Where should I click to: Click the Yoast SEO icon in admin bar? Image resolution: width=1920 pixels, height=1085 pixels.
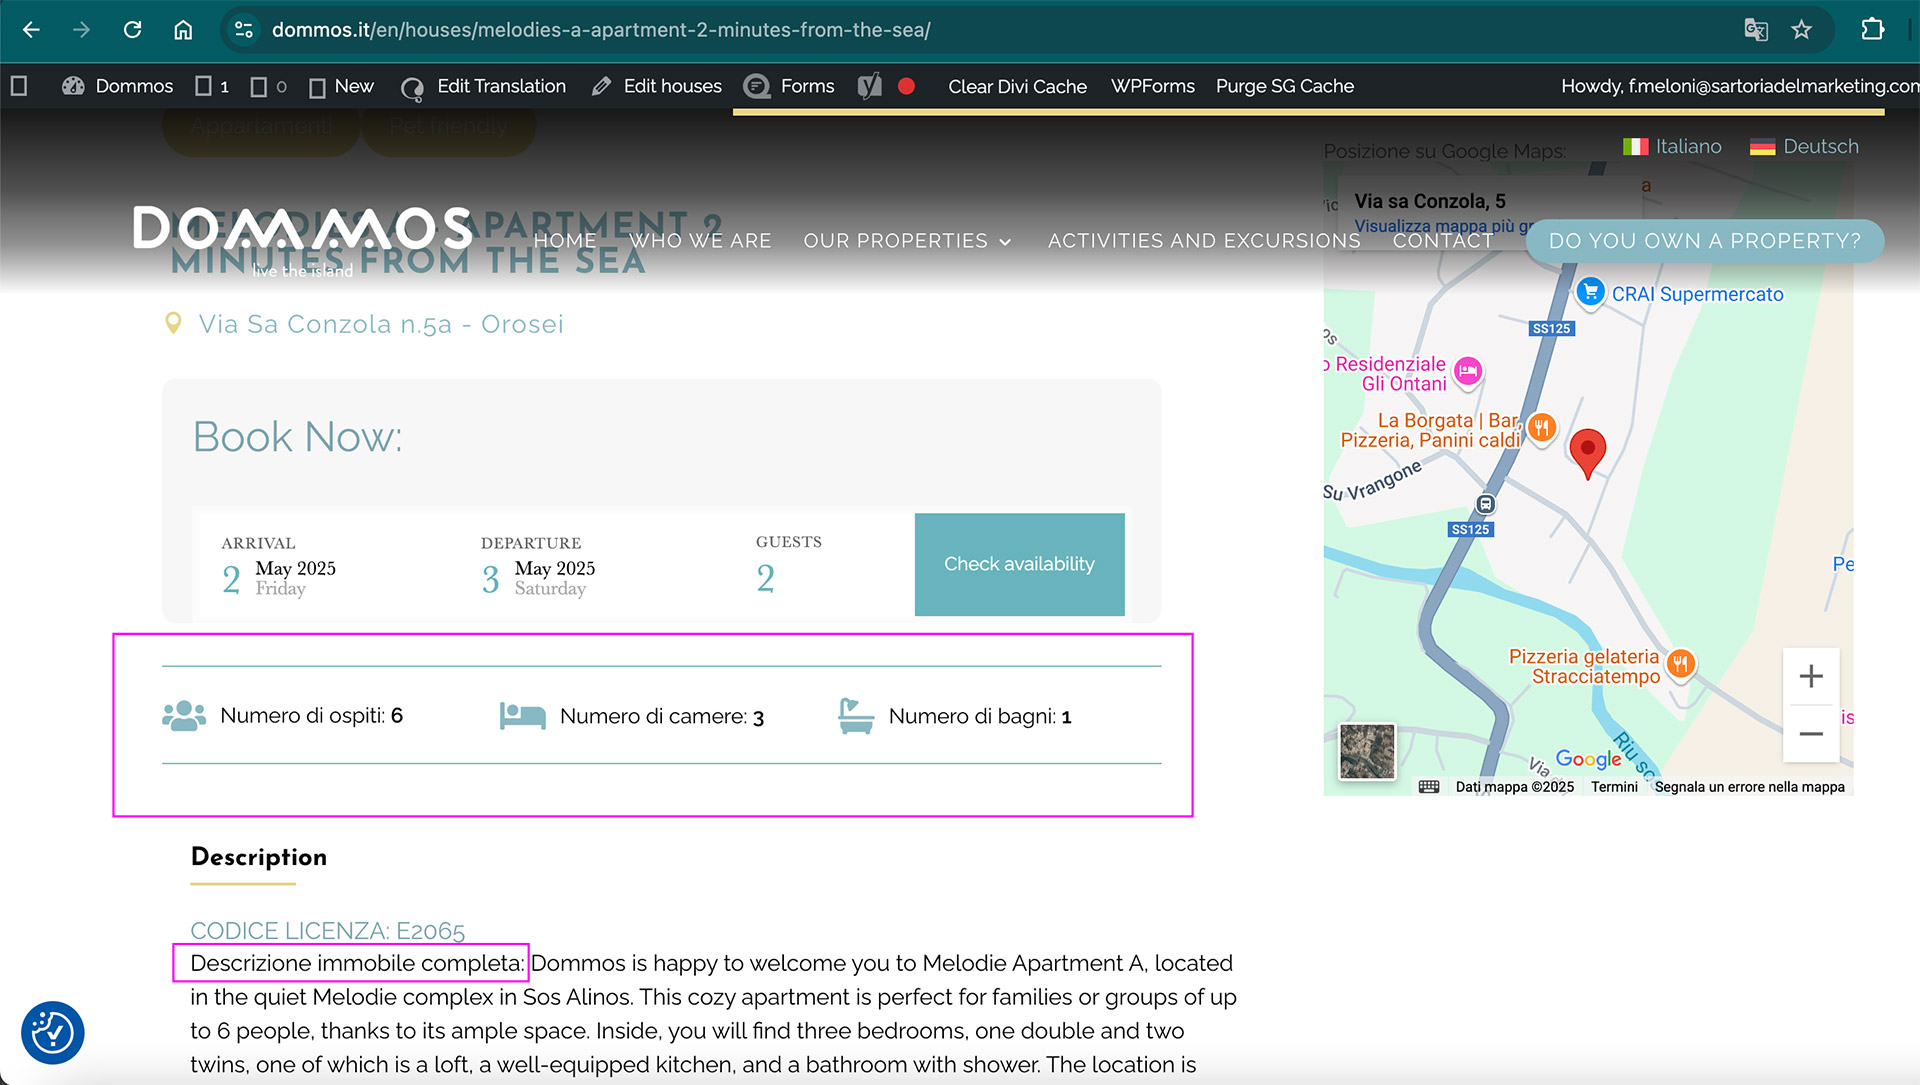[870, 86]
